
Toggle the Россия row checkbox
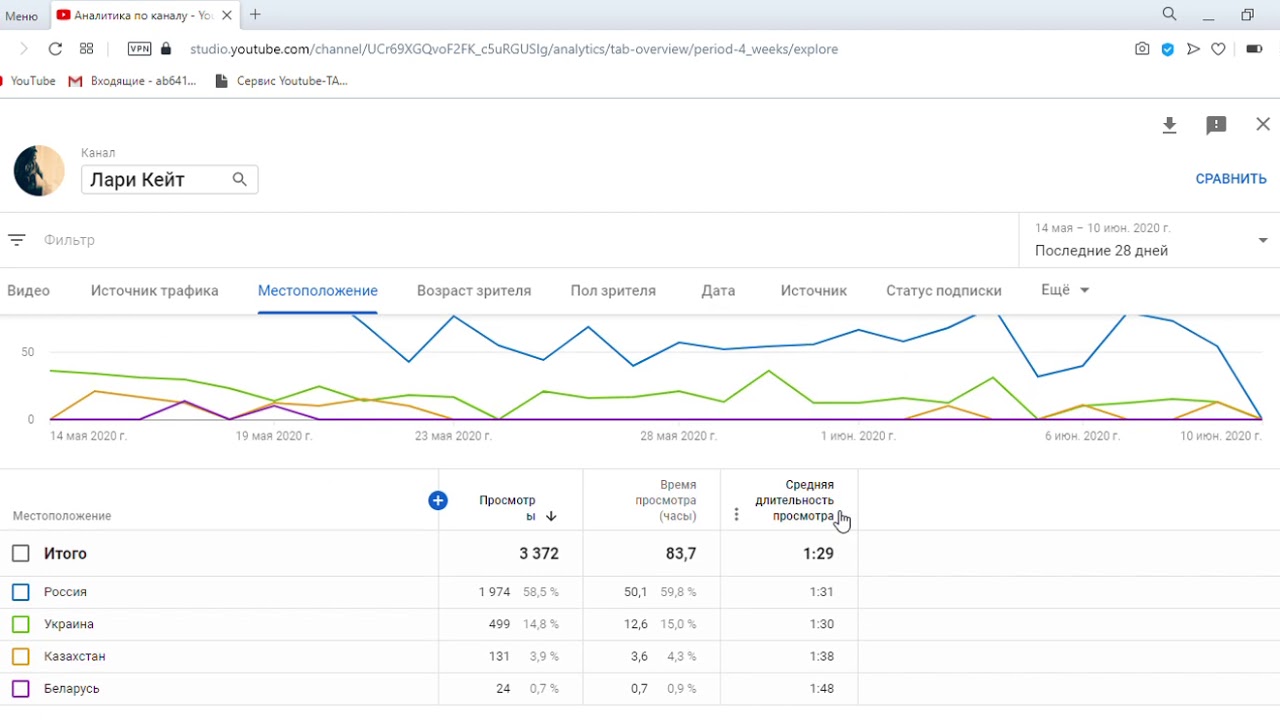pyautogui.click(x=21, y=592)
